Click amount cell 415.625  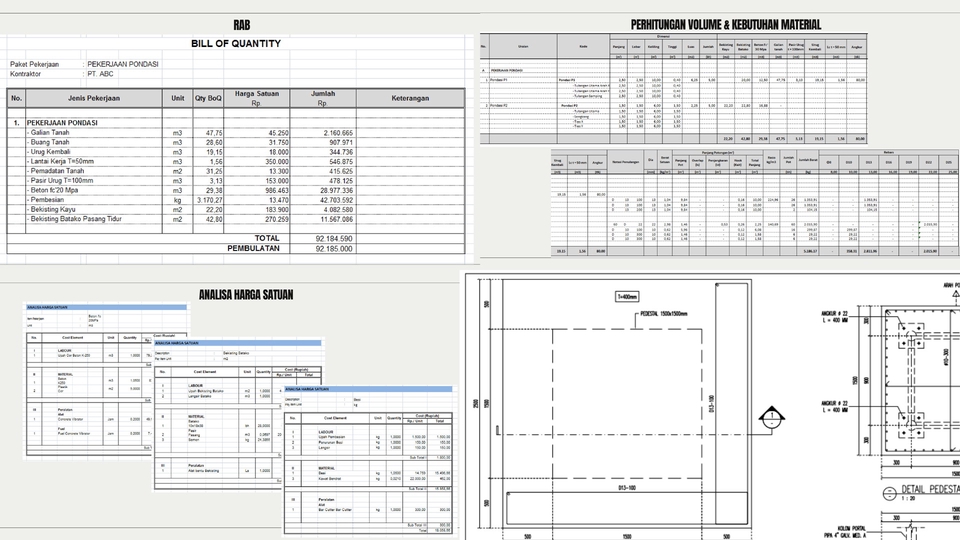[341, 171]
